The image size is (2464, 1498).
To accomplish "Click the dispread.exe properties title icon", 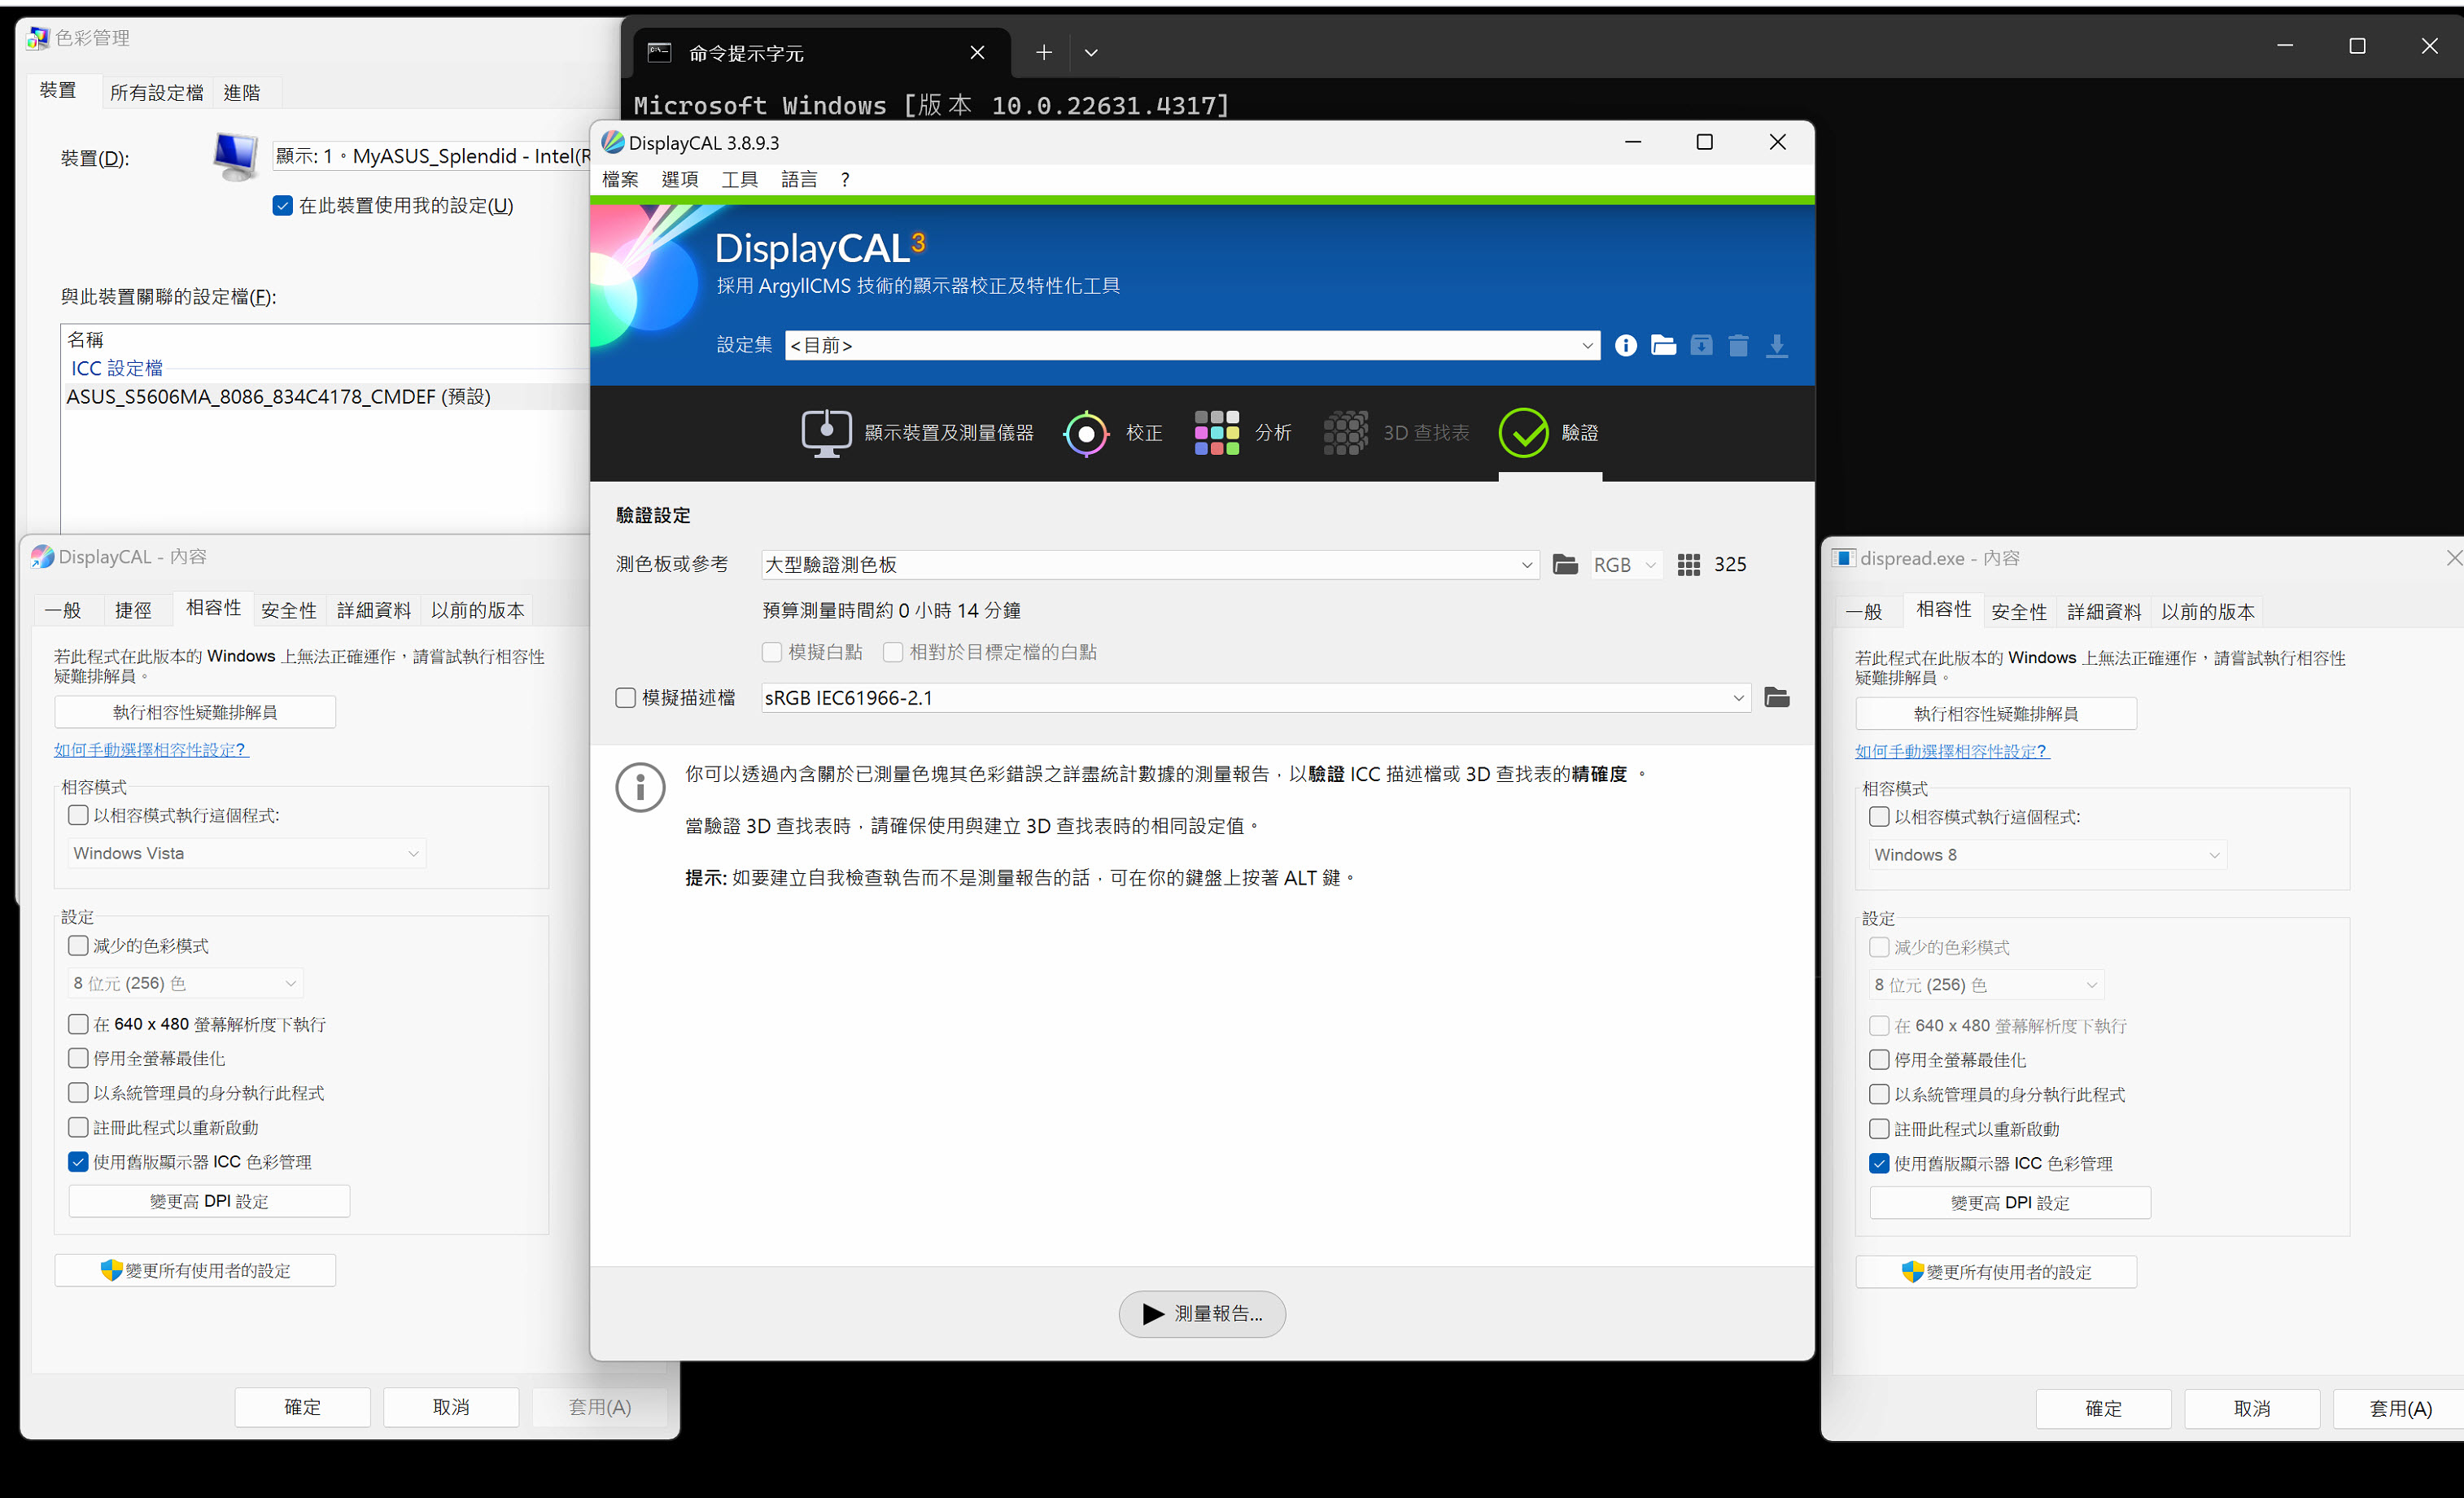I will [x=1843, y=557].
